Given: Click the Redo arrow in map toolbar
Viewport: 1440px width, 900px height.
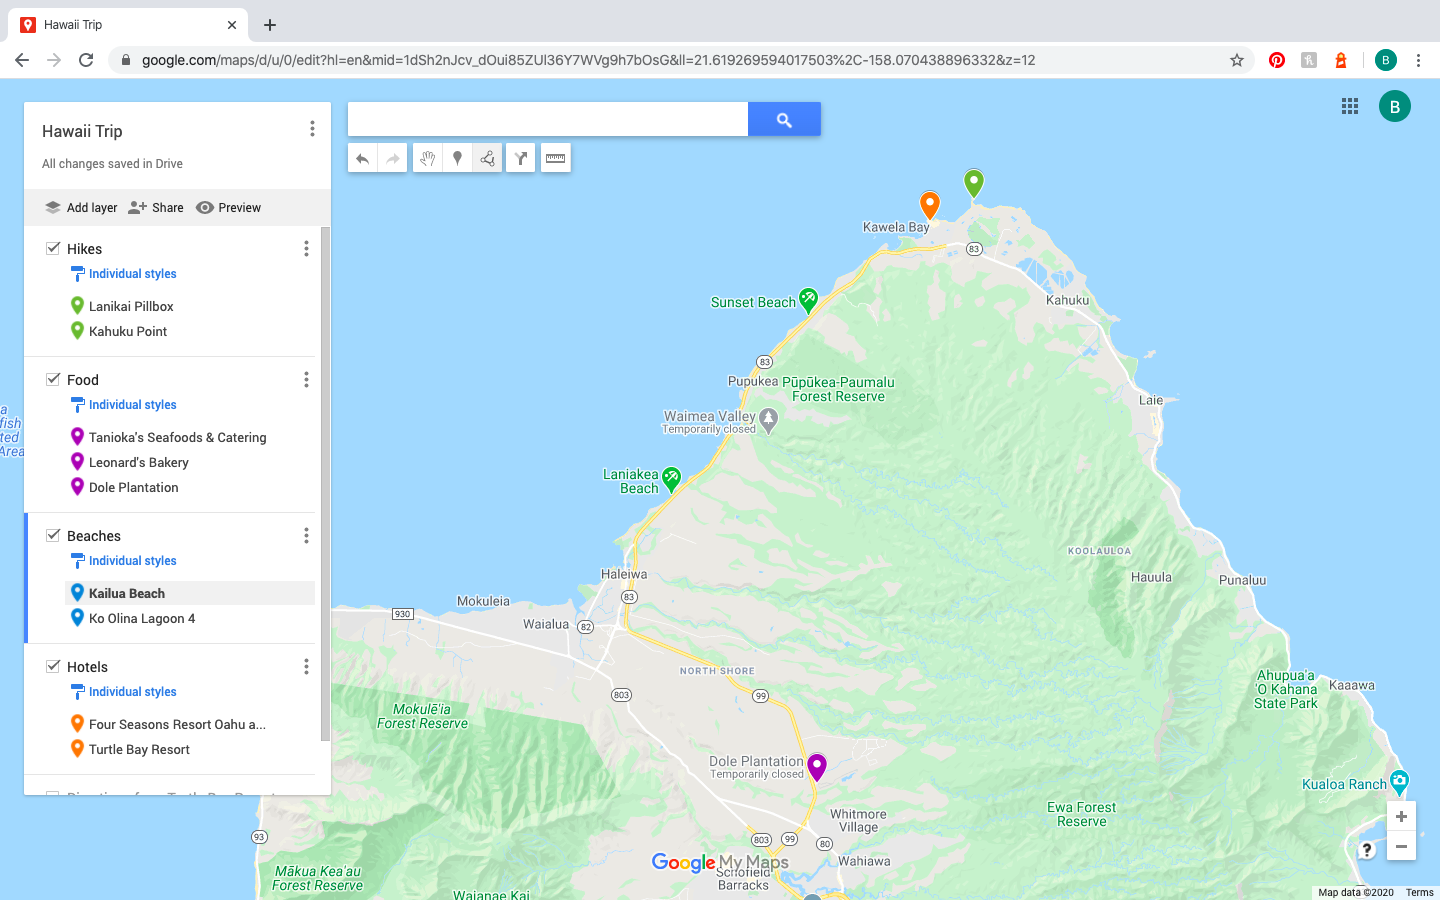Looking at the screenshot, I should [393, 158].
